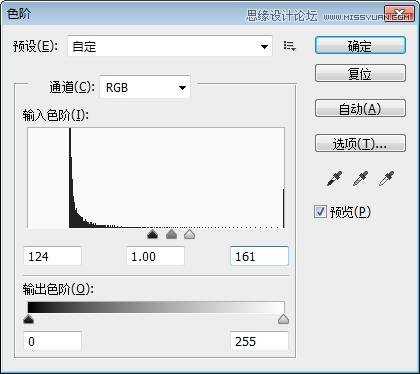Click the input black shadow slider handle
The image size is (420, 374).
click(x=152, y=234)
